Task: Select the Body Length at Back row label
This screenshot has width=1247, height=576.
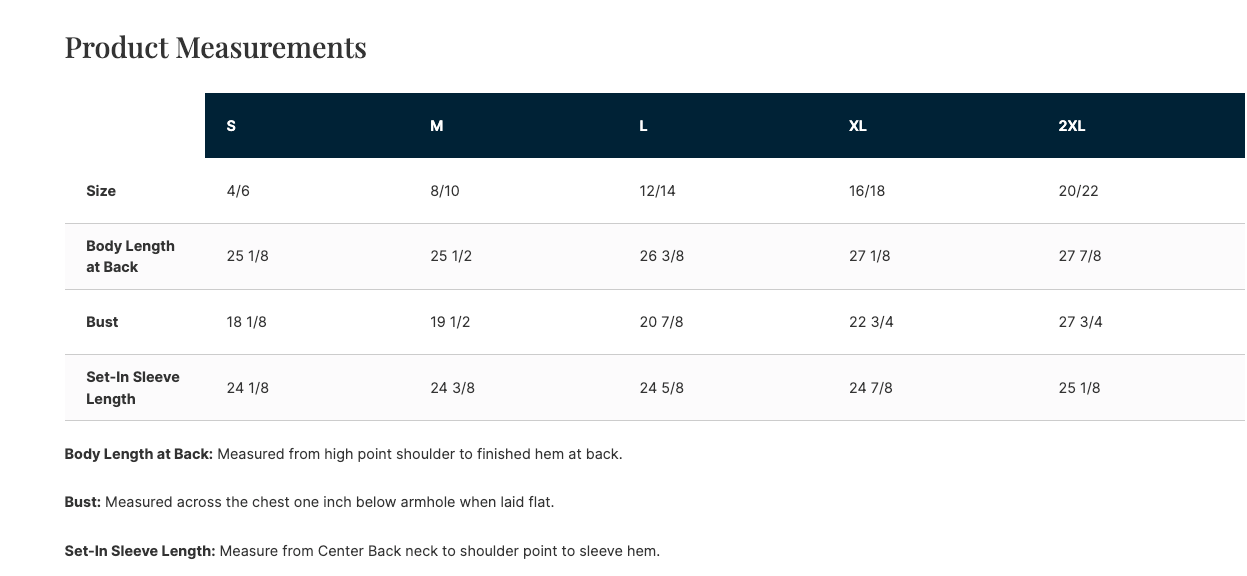Action: coord(130,256)
